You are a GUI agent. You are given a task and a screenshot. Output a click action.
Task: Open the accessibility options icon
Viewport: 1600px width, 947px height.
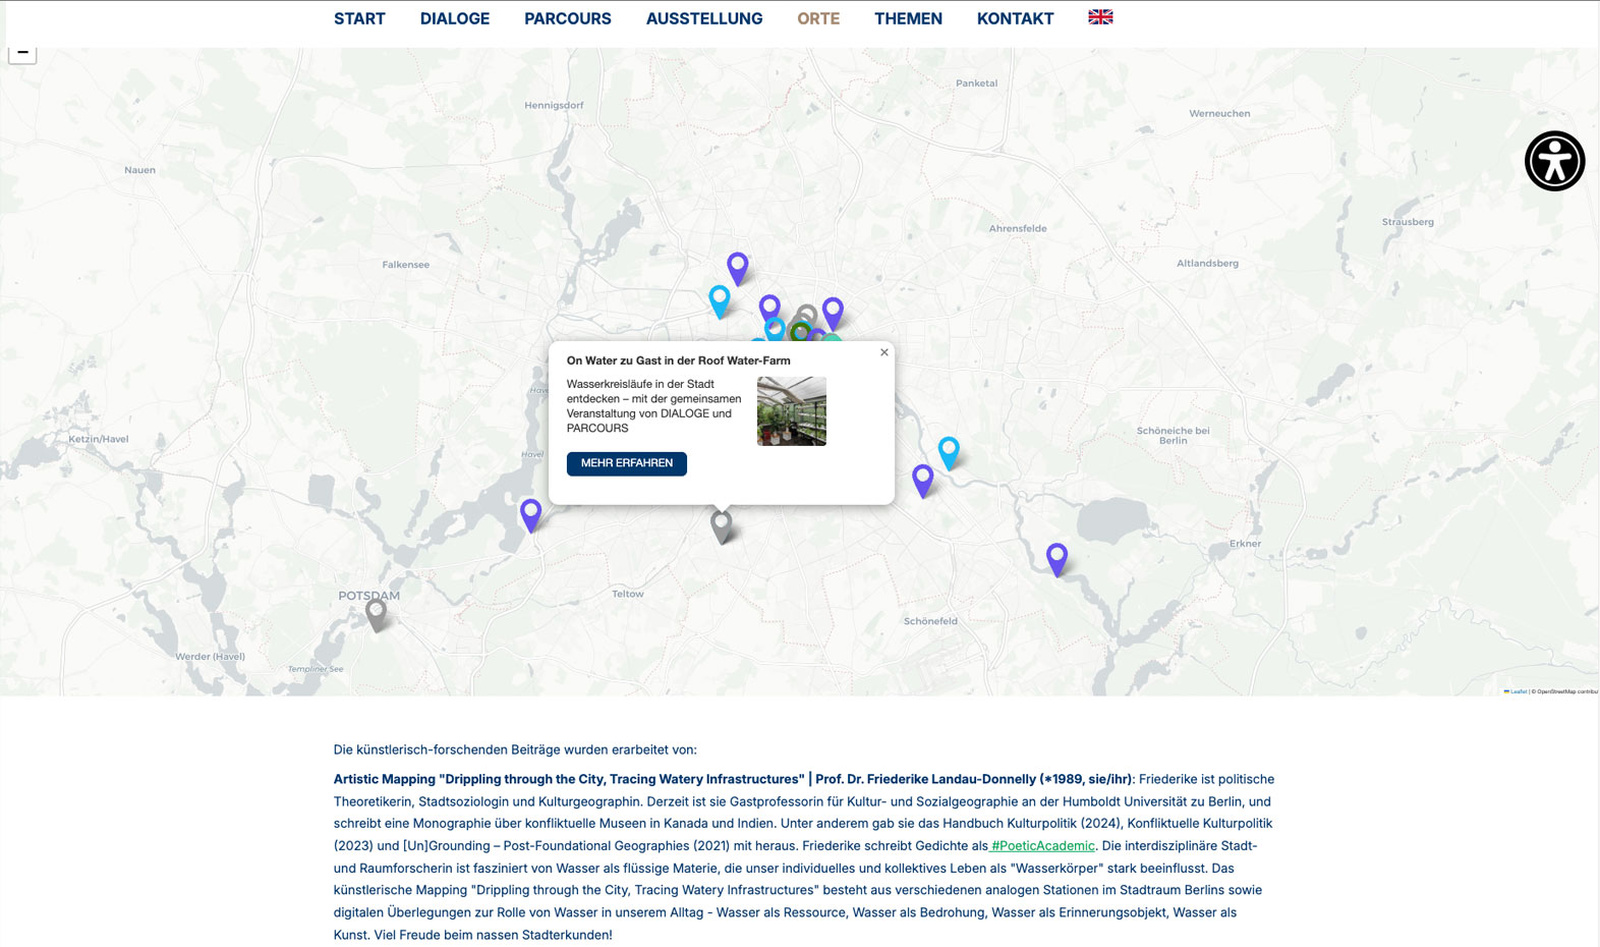click(x=1554, y=160)
